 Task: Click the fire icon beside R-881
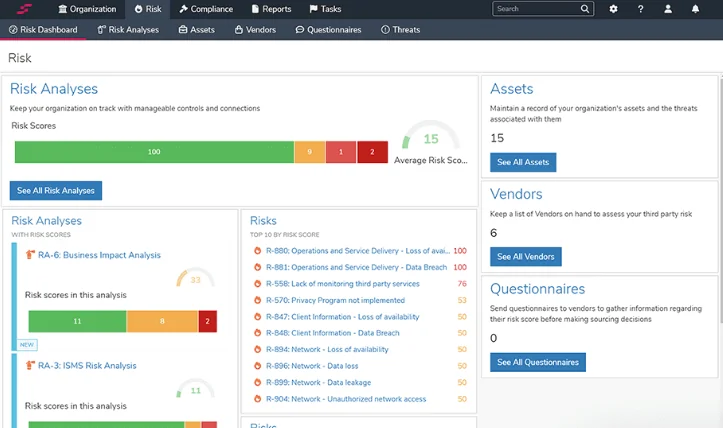pos(257,267)
